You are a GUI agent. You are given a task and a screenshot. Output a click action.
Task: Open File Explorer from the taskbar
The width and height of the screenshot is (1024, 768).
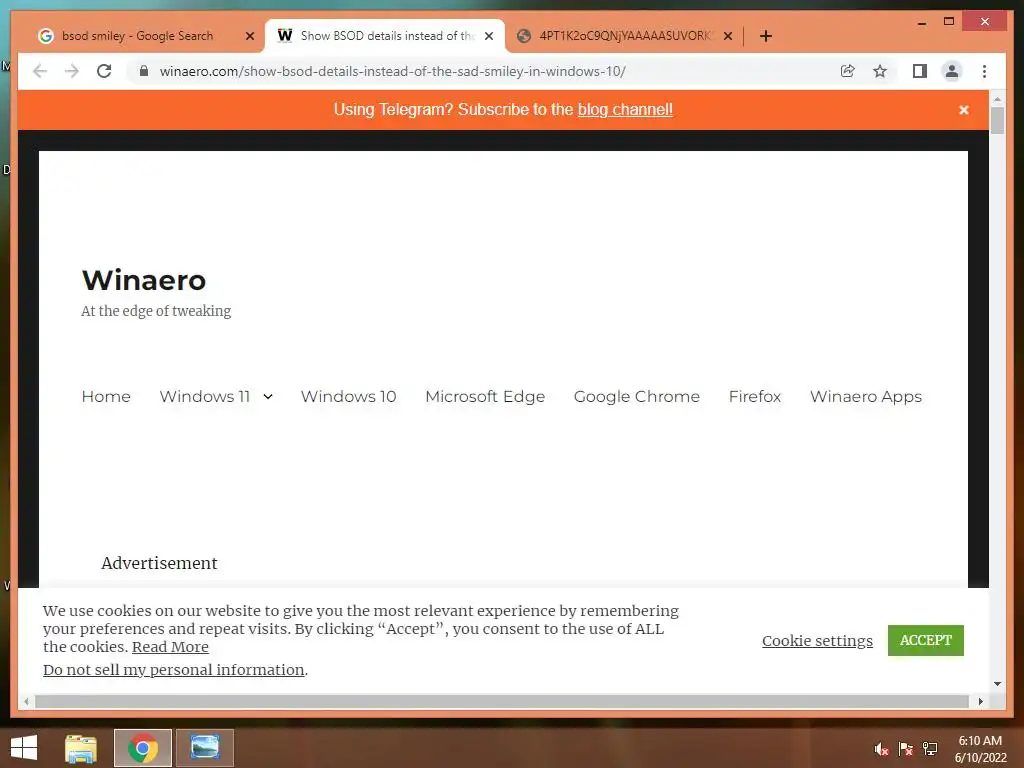click(81, 748)
